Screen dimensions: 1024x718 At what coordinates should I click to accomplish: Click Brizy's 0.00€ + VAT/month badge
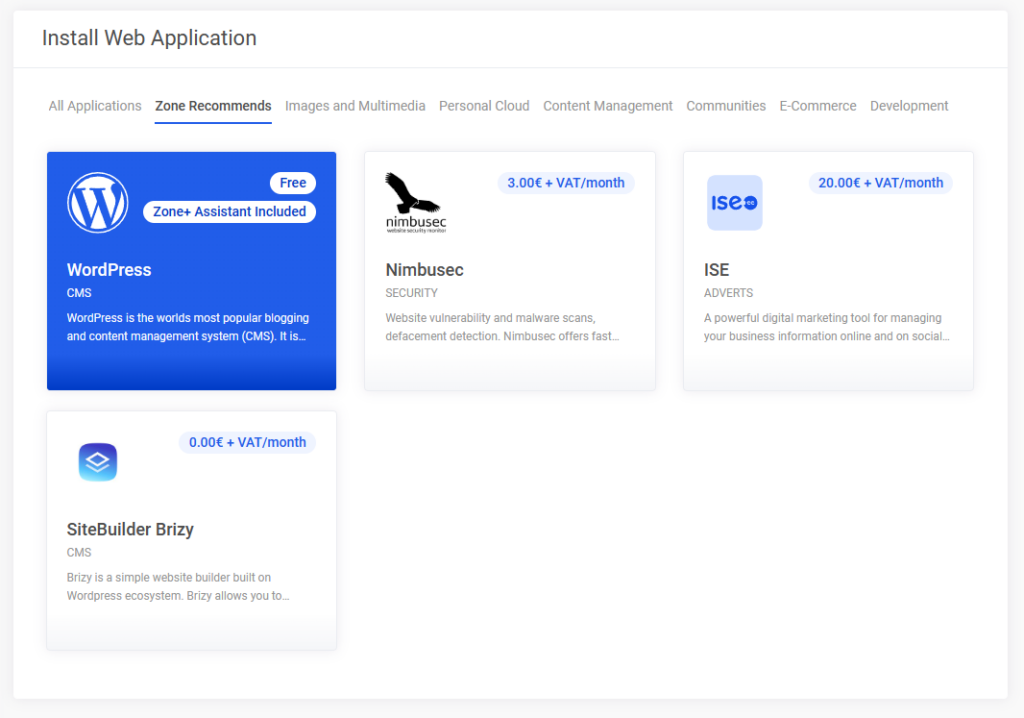247,442
